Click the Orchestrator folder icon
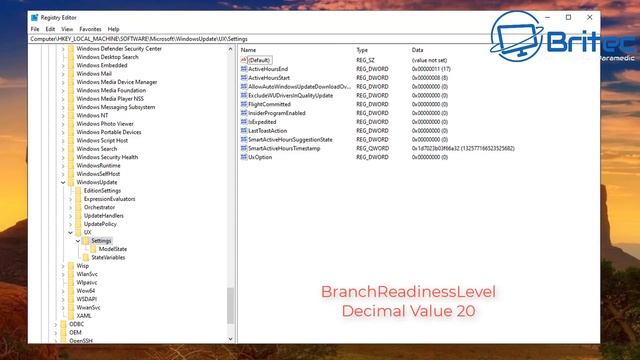 tap(78, 207)
